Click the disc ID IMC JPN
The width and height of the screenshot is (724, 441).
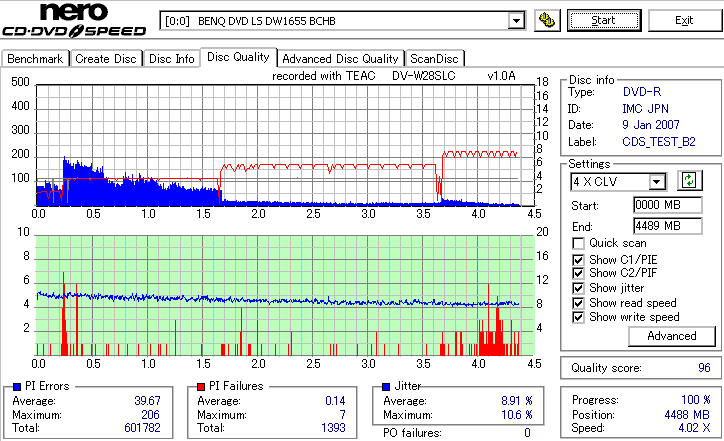point(646,109)
